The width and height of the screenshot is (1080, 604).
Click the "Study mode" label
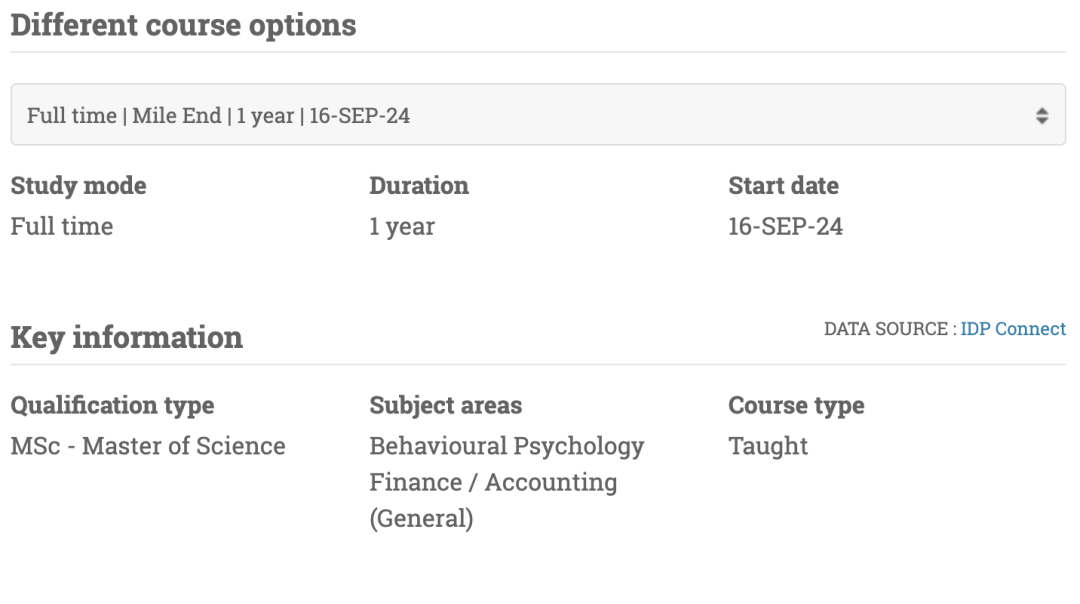pos(78,186)
